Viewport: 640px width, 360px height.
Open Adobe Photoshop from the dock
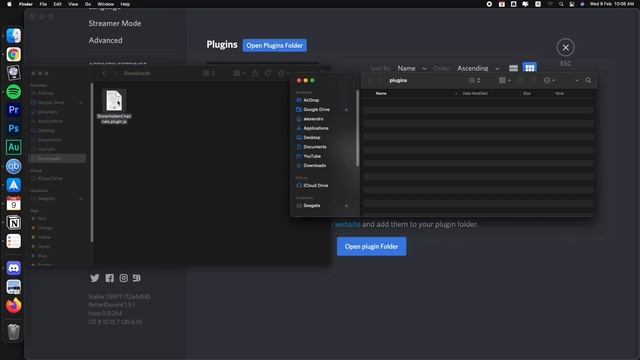pos(13,129)
